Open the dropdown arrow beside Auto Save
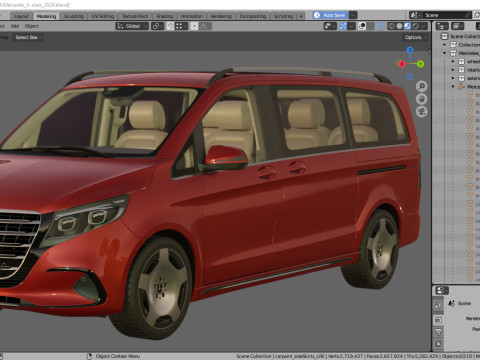 click(353, 15)
